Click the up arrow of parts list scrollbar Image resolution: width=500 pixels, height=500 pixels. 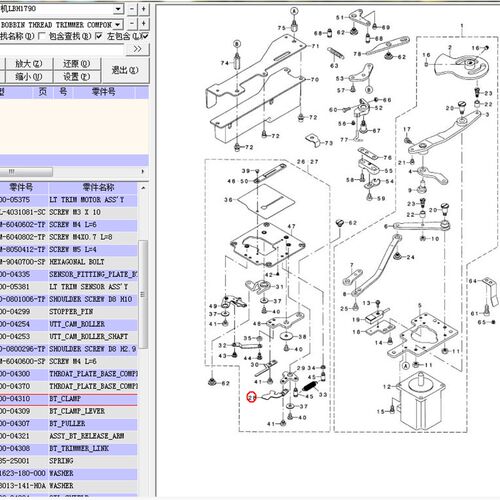pyautogui.click(x=143, y=188)
